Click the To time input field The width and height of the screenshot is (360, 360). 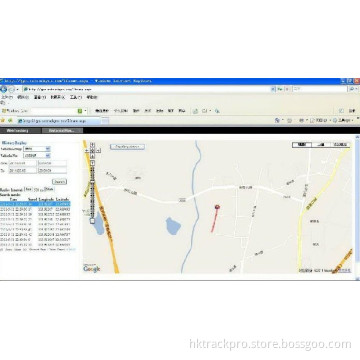pyautogui.click(x=52, y=170)
